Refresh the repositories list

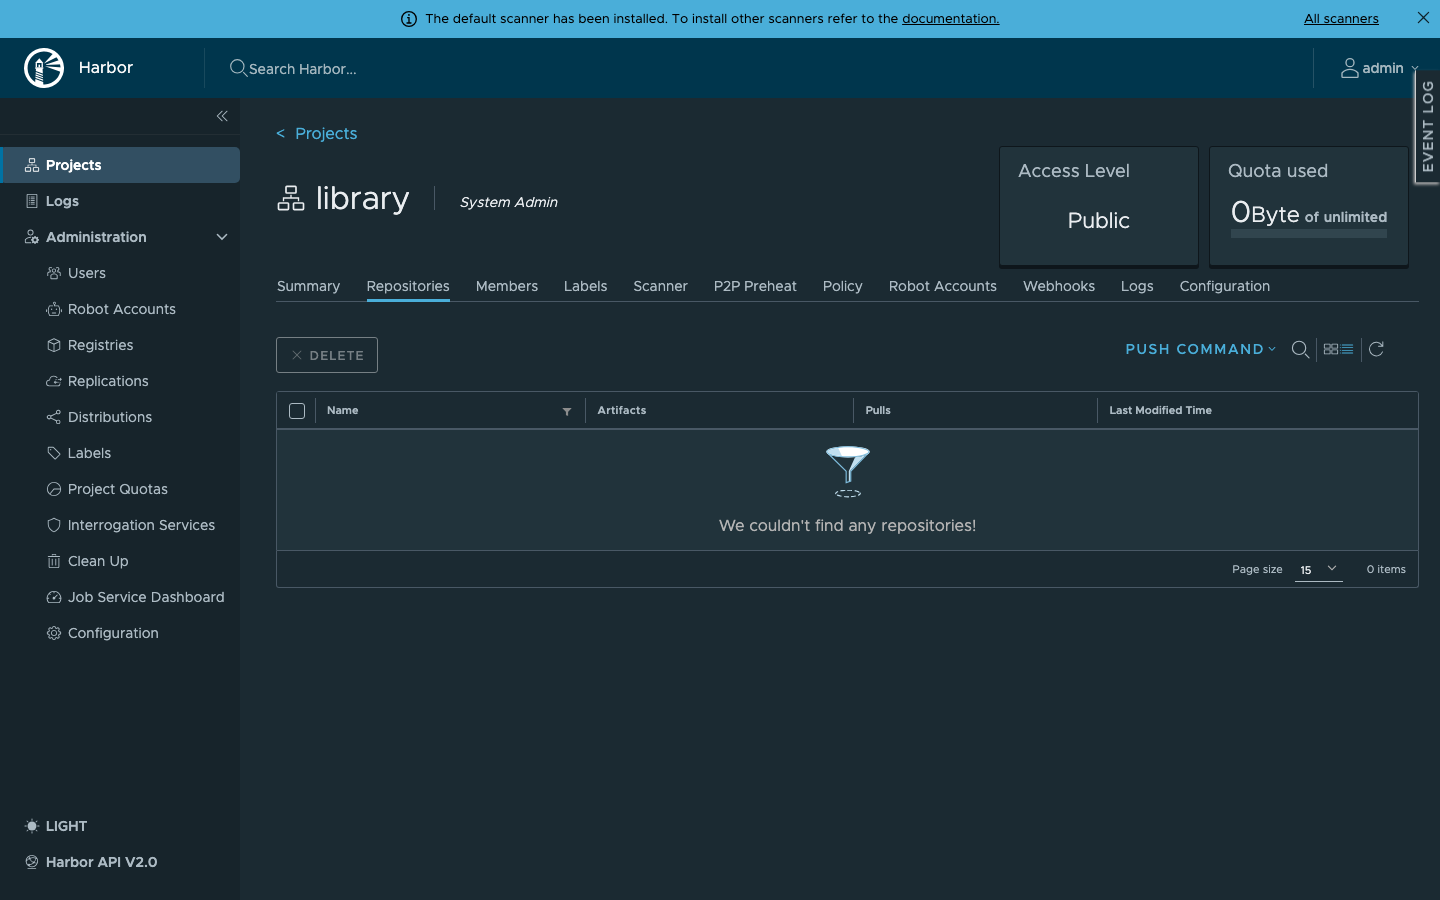coord(1376,349)
